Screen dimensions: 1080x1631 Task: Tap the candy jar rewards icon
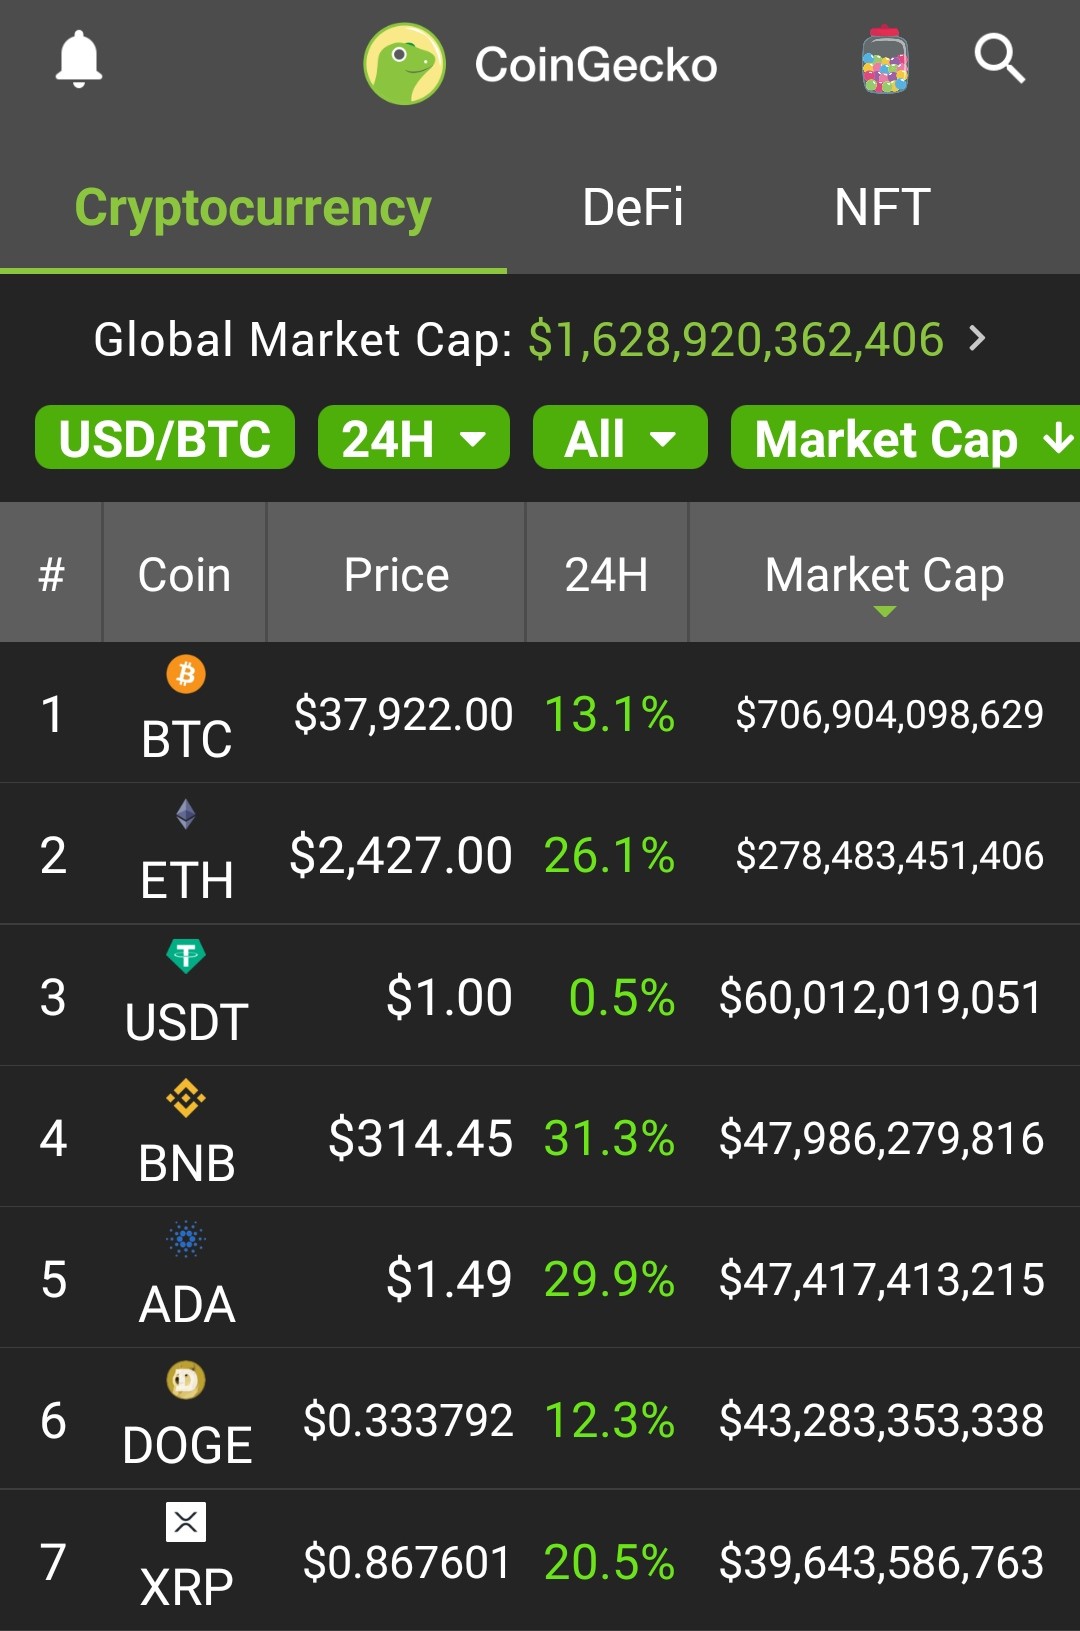(885, 60)
